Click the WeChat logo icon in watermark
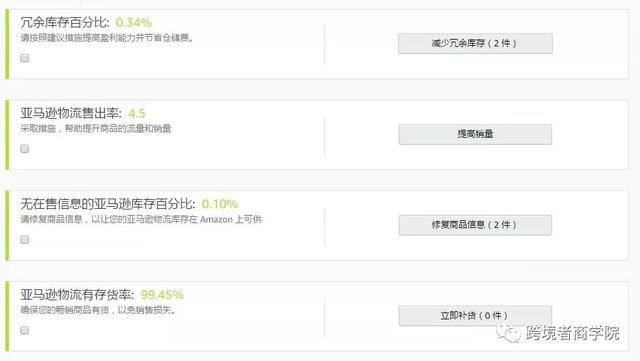Screen dimensions: 640x361 pyautogui.click(x=508, y=332)
